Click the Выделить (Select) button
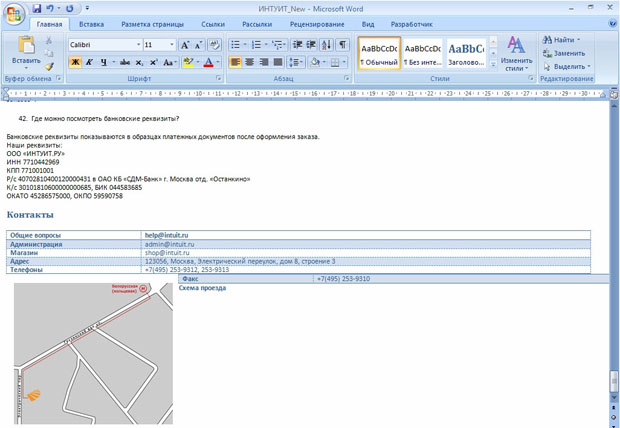Viewport: 620px width, 428px height. [566, 66]
